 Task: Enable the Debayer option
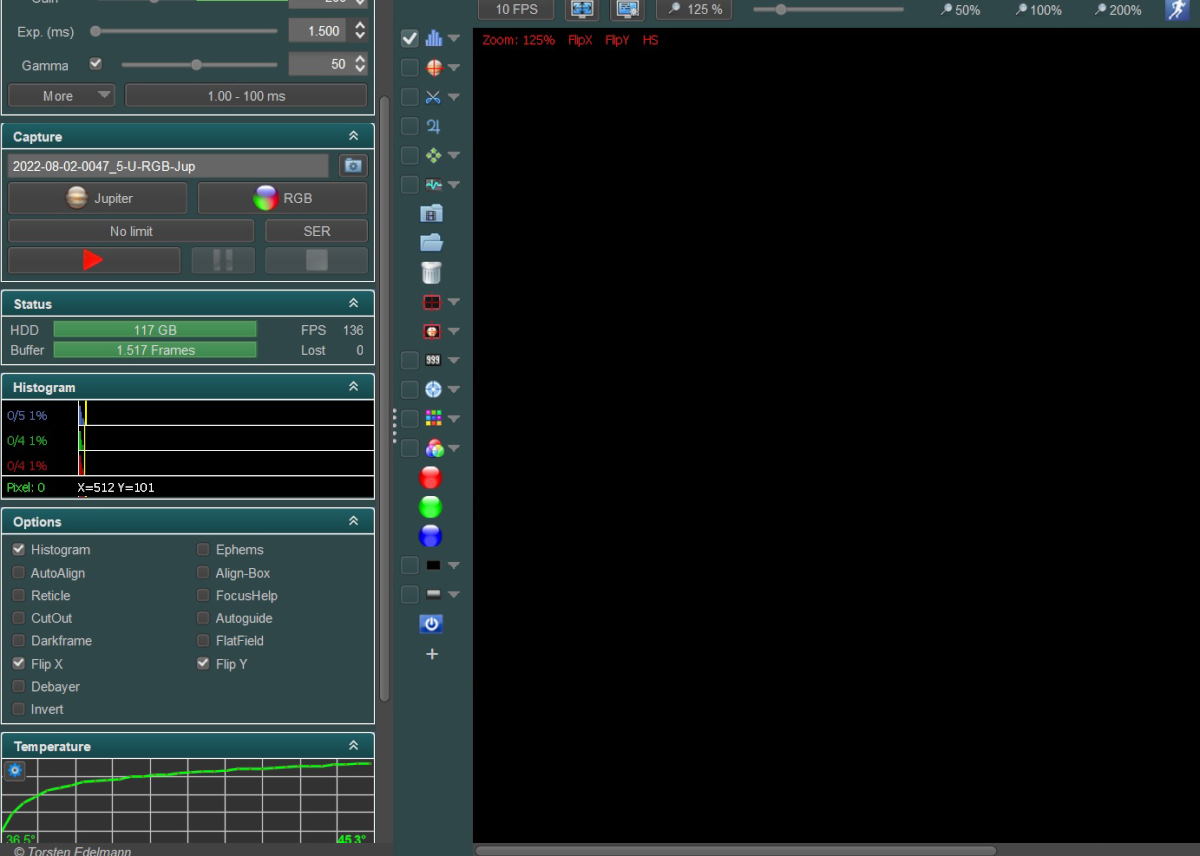coord(19,686)
